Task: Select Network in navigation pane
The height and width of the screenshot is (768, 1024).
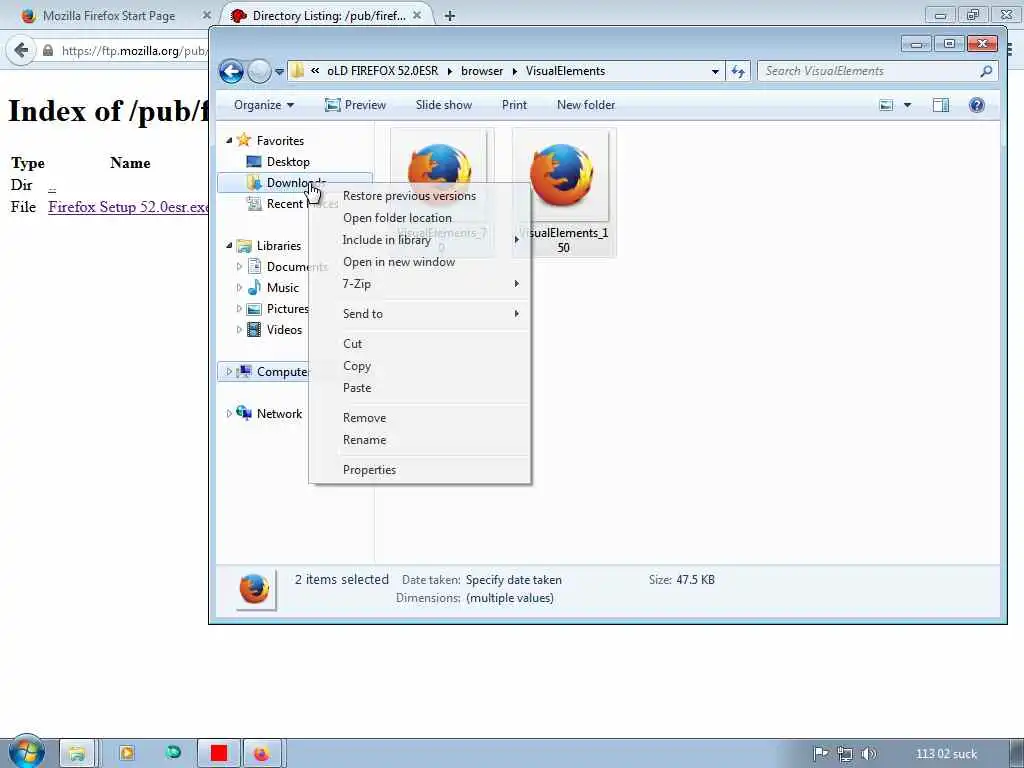Action: click(x=279, y=413)
